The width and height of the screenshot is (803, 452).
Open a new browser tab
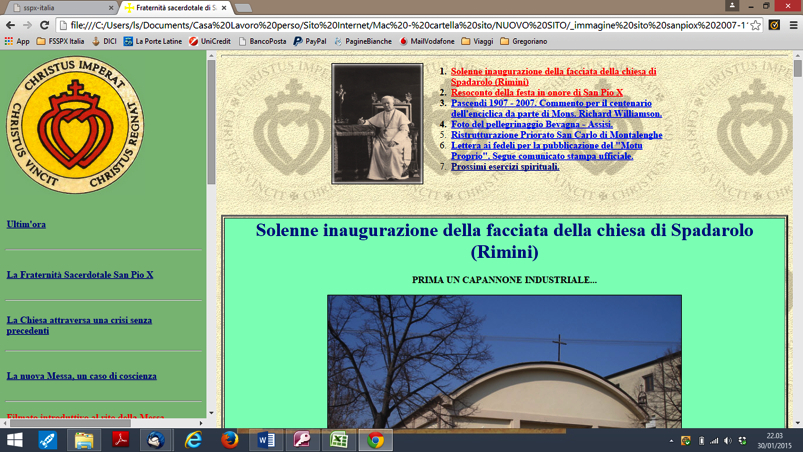click(x=243, y=8)
